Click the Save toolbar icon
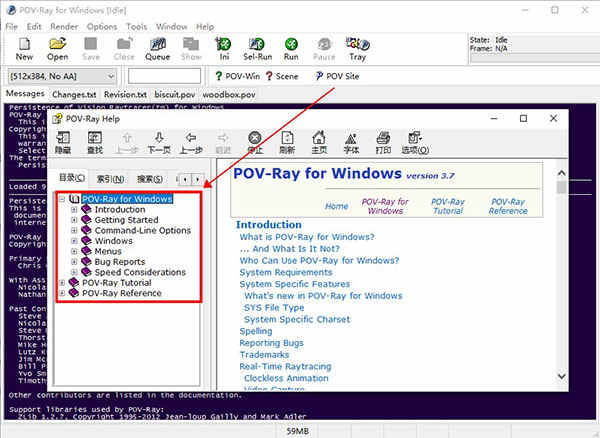 [x=91, y=49]
